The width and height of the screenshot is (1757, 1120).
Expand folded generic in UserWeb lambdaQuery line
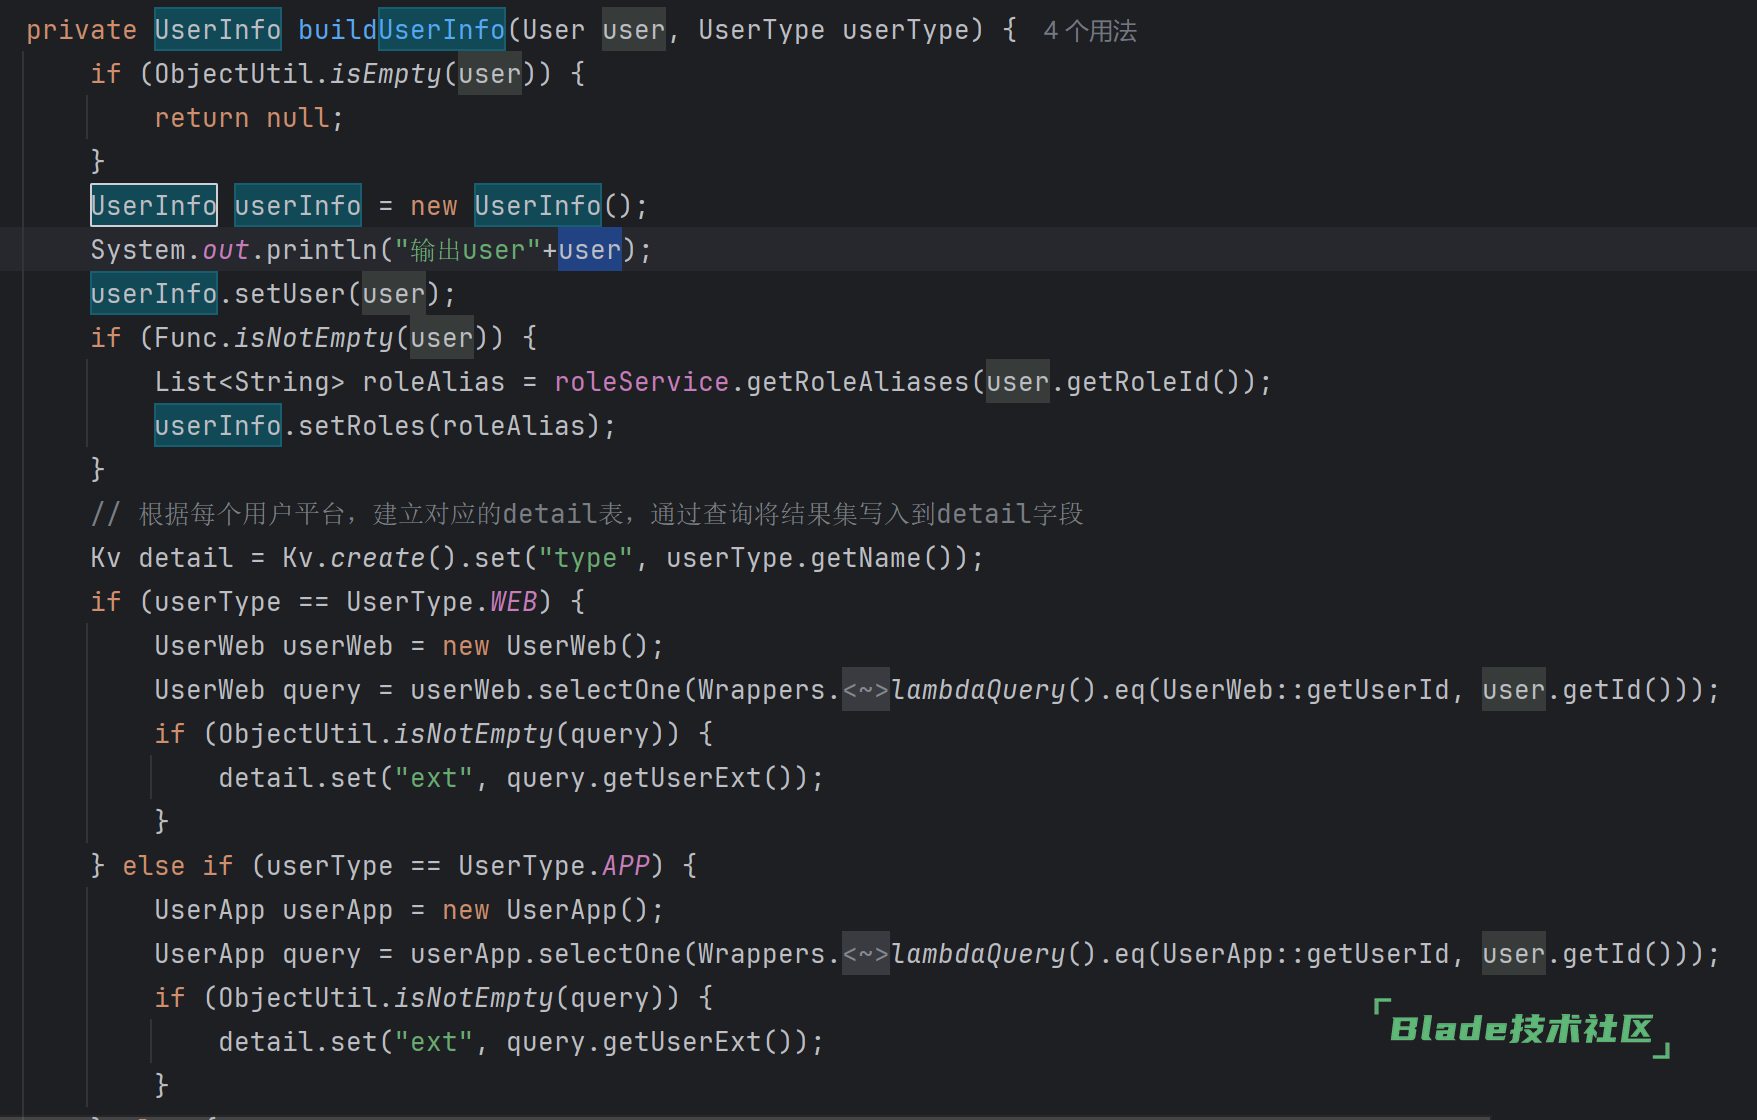coord(865,690)
